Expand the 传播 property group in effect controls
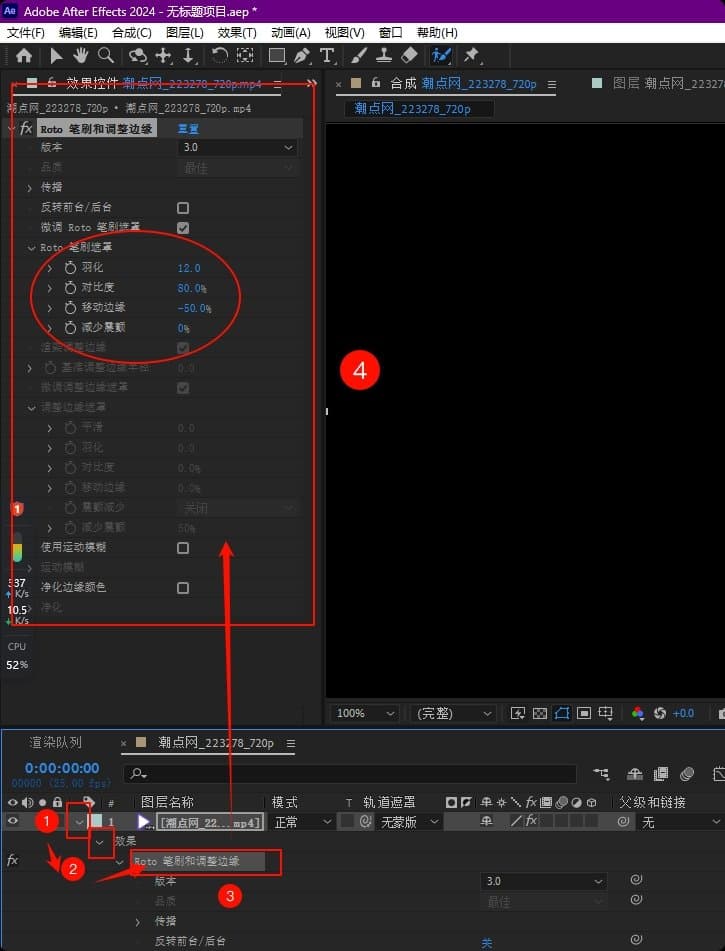Screen dimensions: 725x951 point(30,188)
